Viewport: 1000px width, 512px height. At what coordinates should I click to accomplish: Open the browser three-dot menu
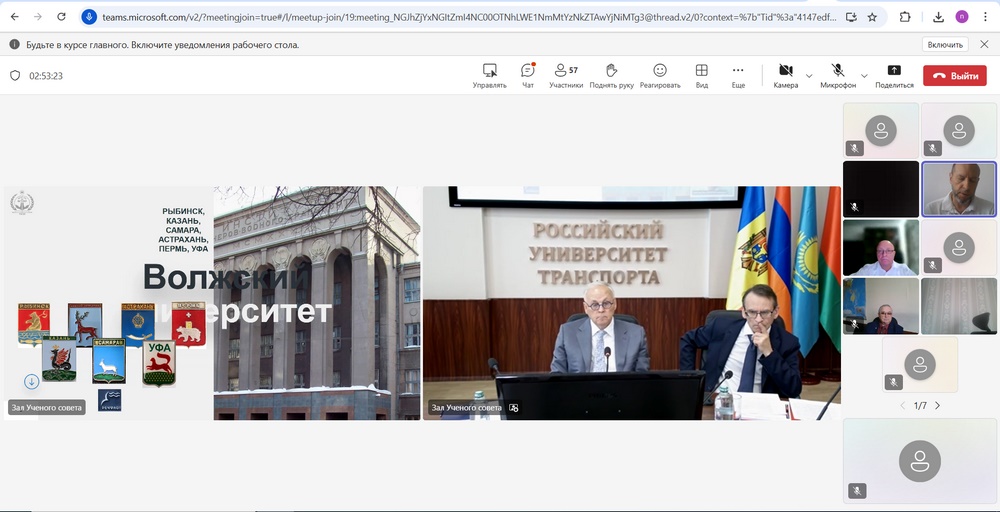click(985, 17)
